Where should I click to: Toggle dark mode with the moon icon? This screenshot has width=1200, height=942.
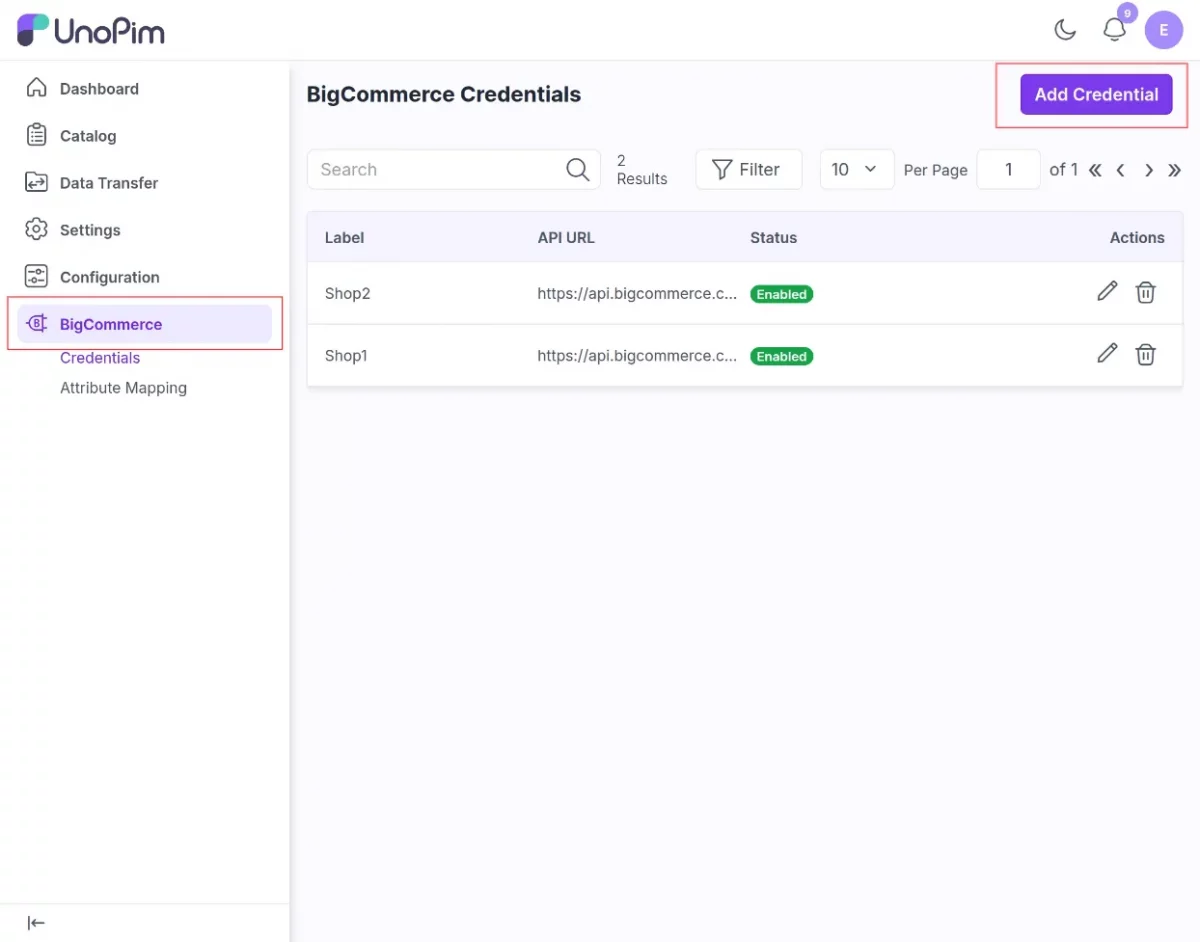1064,29
